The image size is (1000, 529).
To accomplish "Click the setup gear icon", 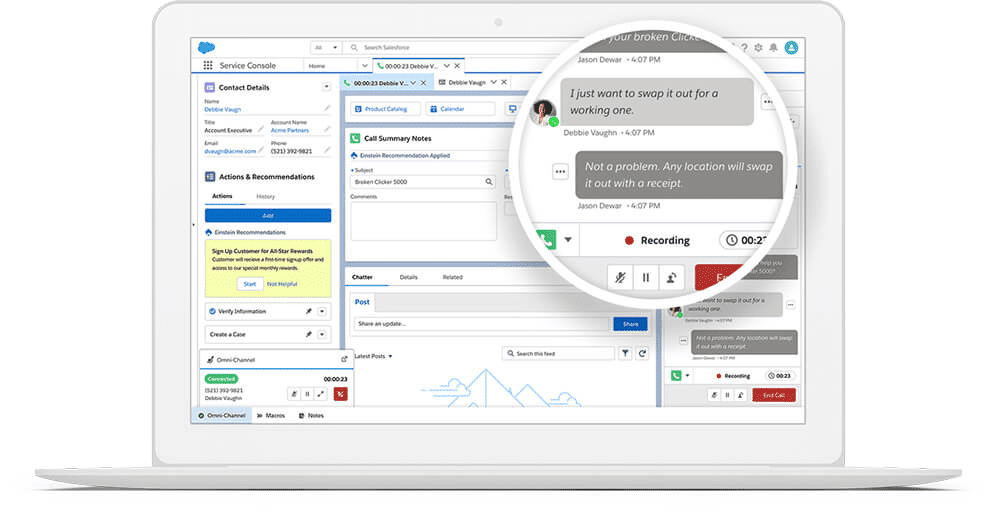I will pyautogui.click(x=757, y=47).
